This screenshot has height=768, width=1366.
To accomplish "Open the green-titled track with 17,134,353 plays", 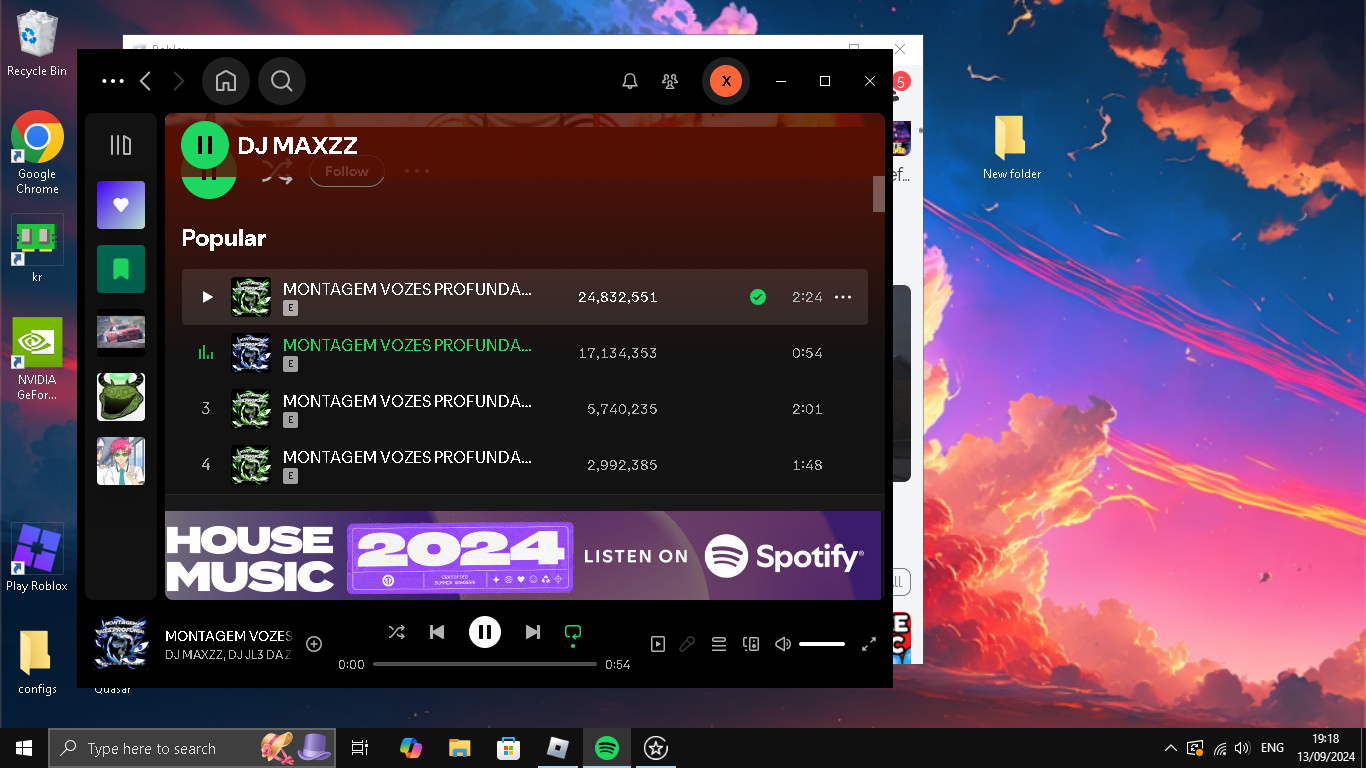I will [x=407, y=345].
